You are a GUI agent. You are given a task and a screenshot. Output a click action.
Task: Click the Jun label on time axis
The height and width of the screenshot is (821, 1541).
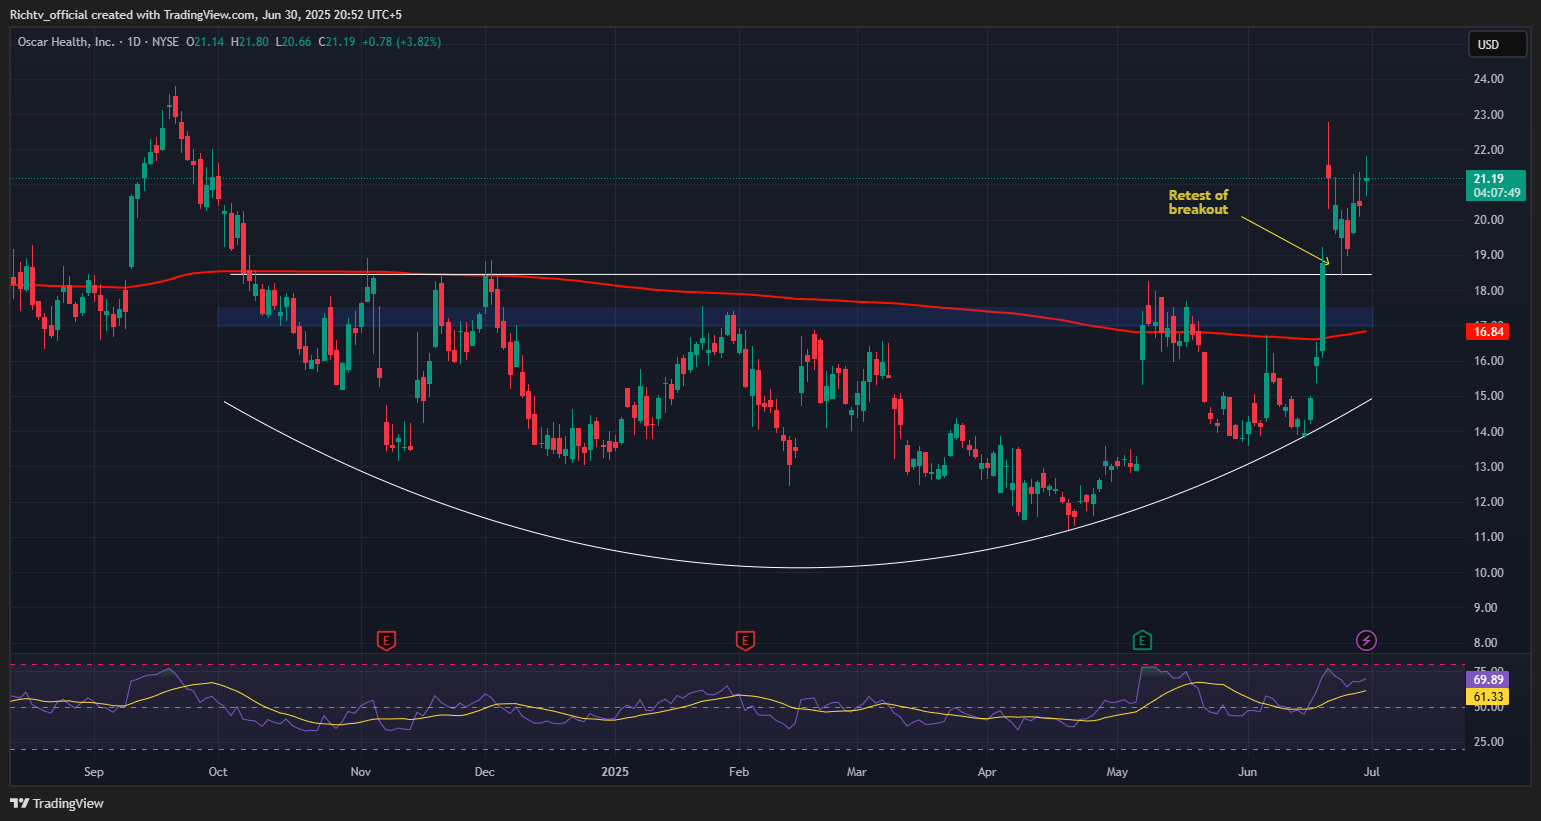[1247, 772]
